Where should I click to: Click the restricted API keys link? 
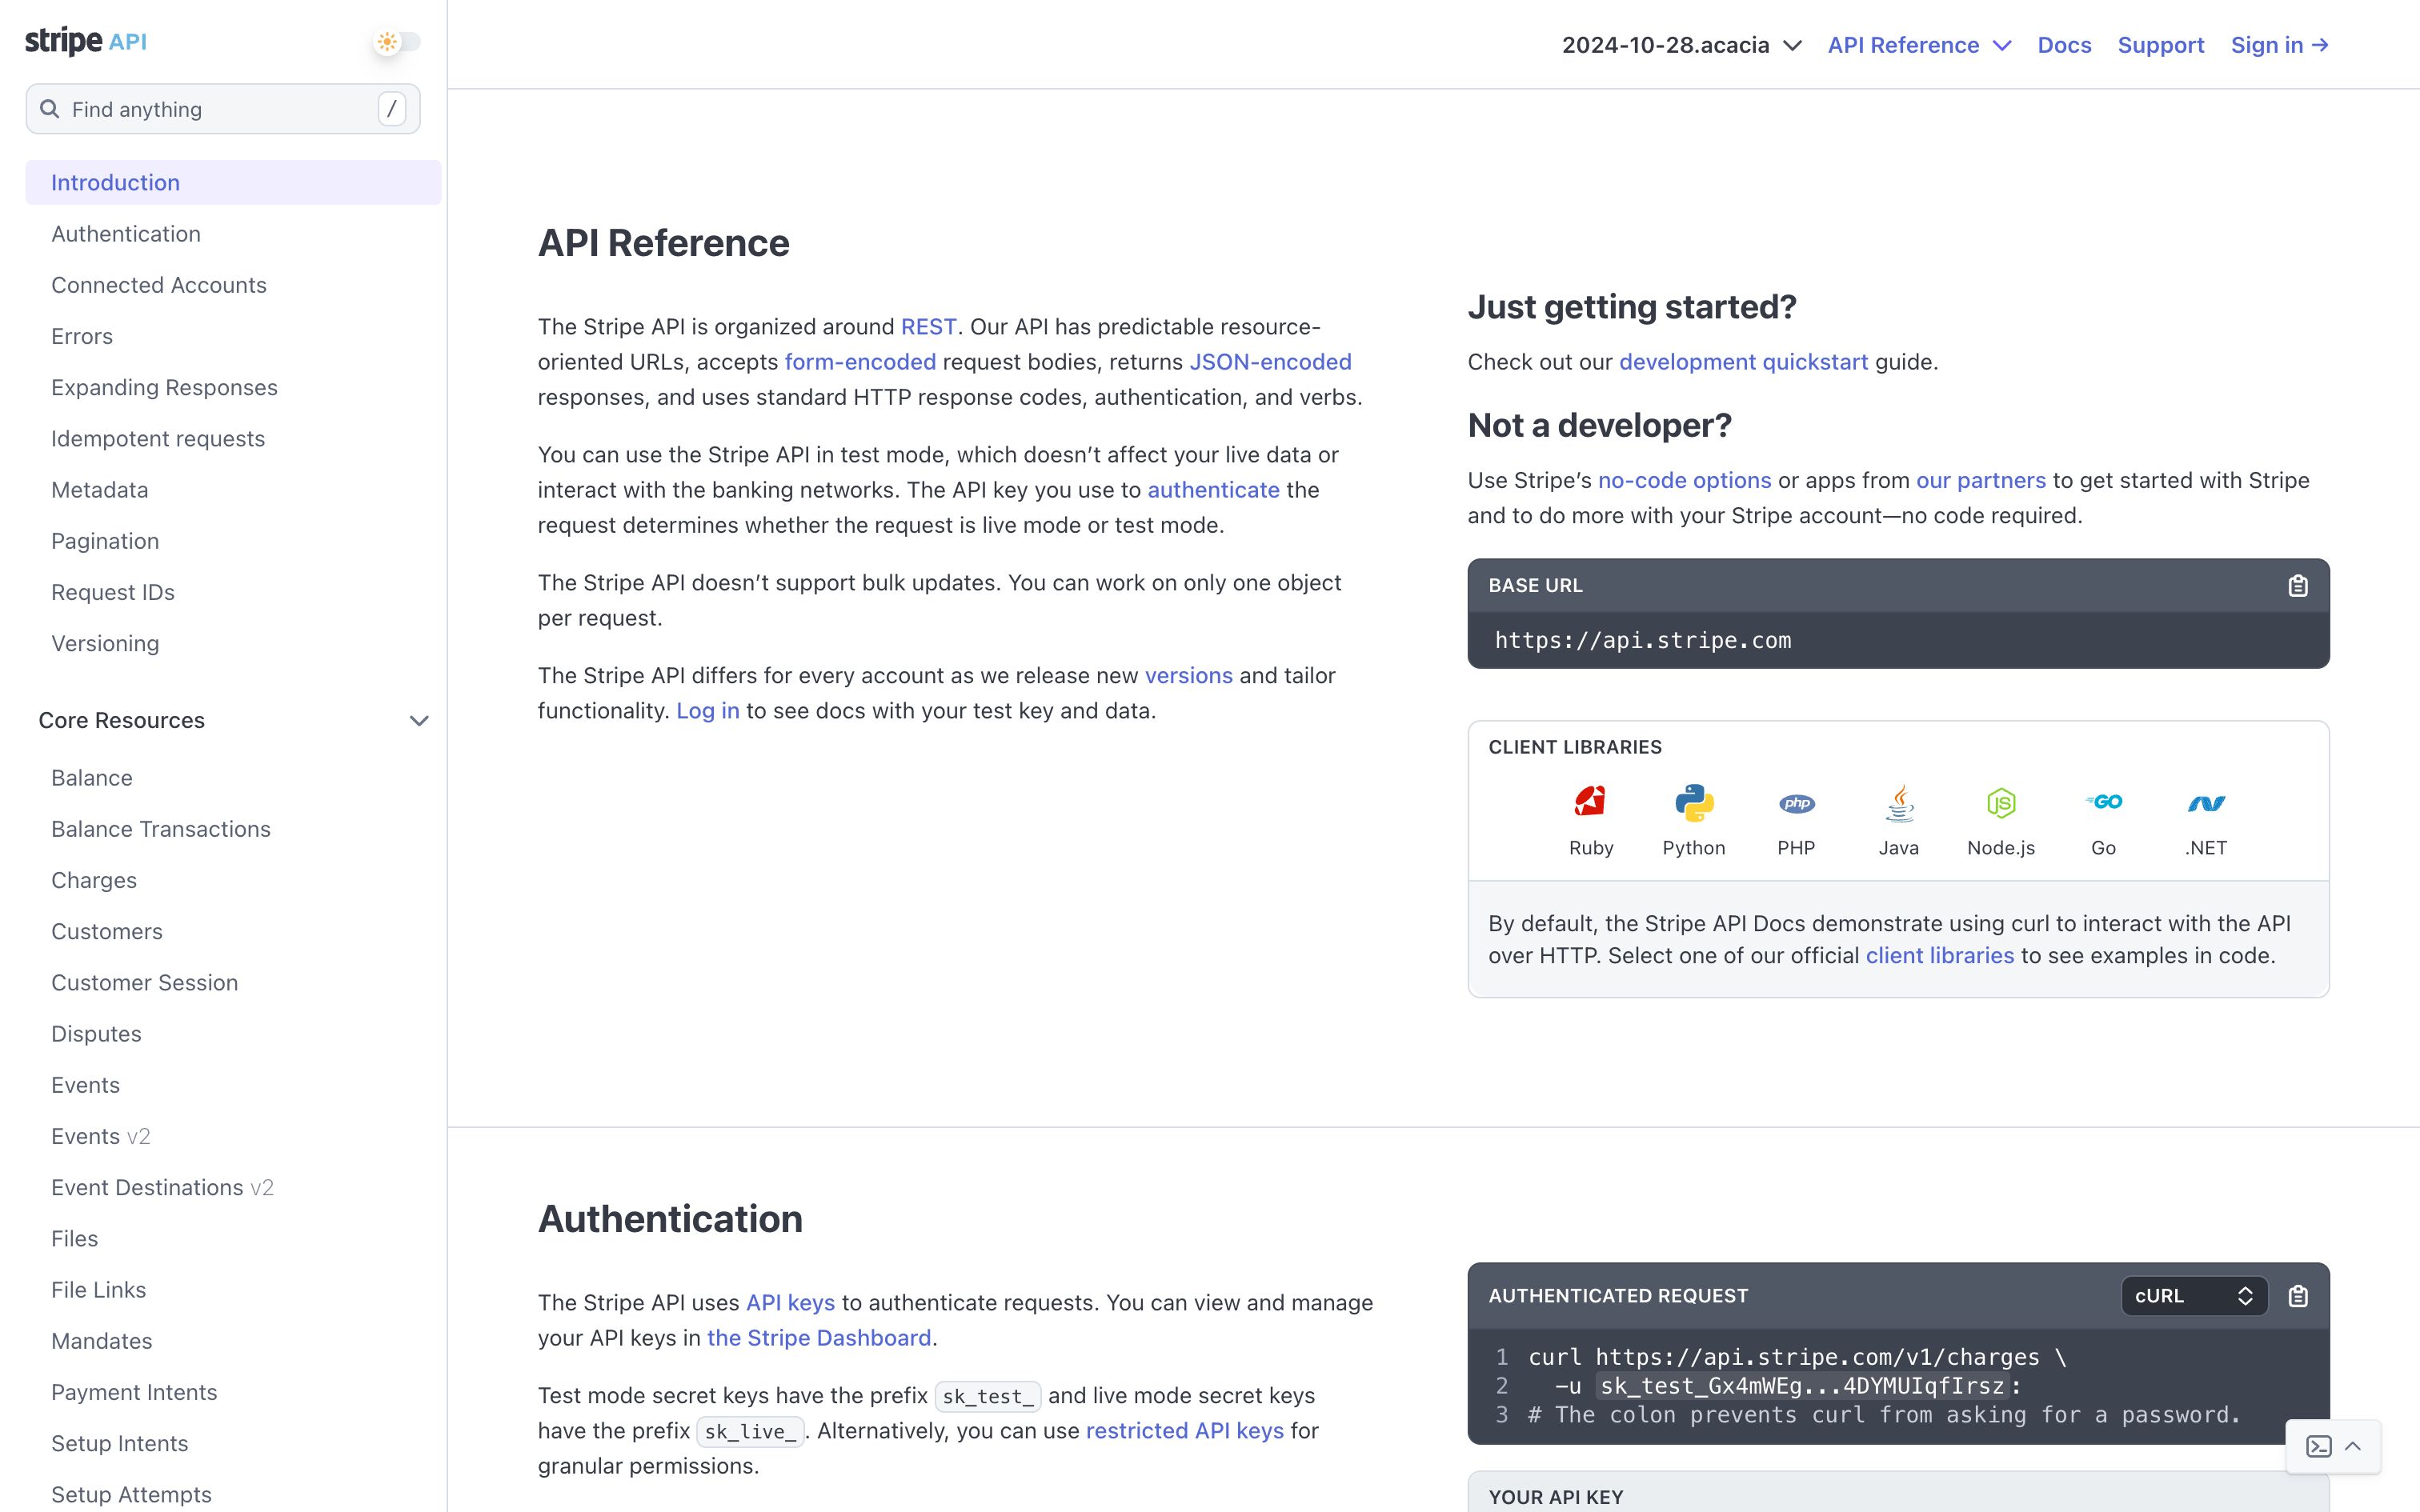click(x=1185, y=1431)
